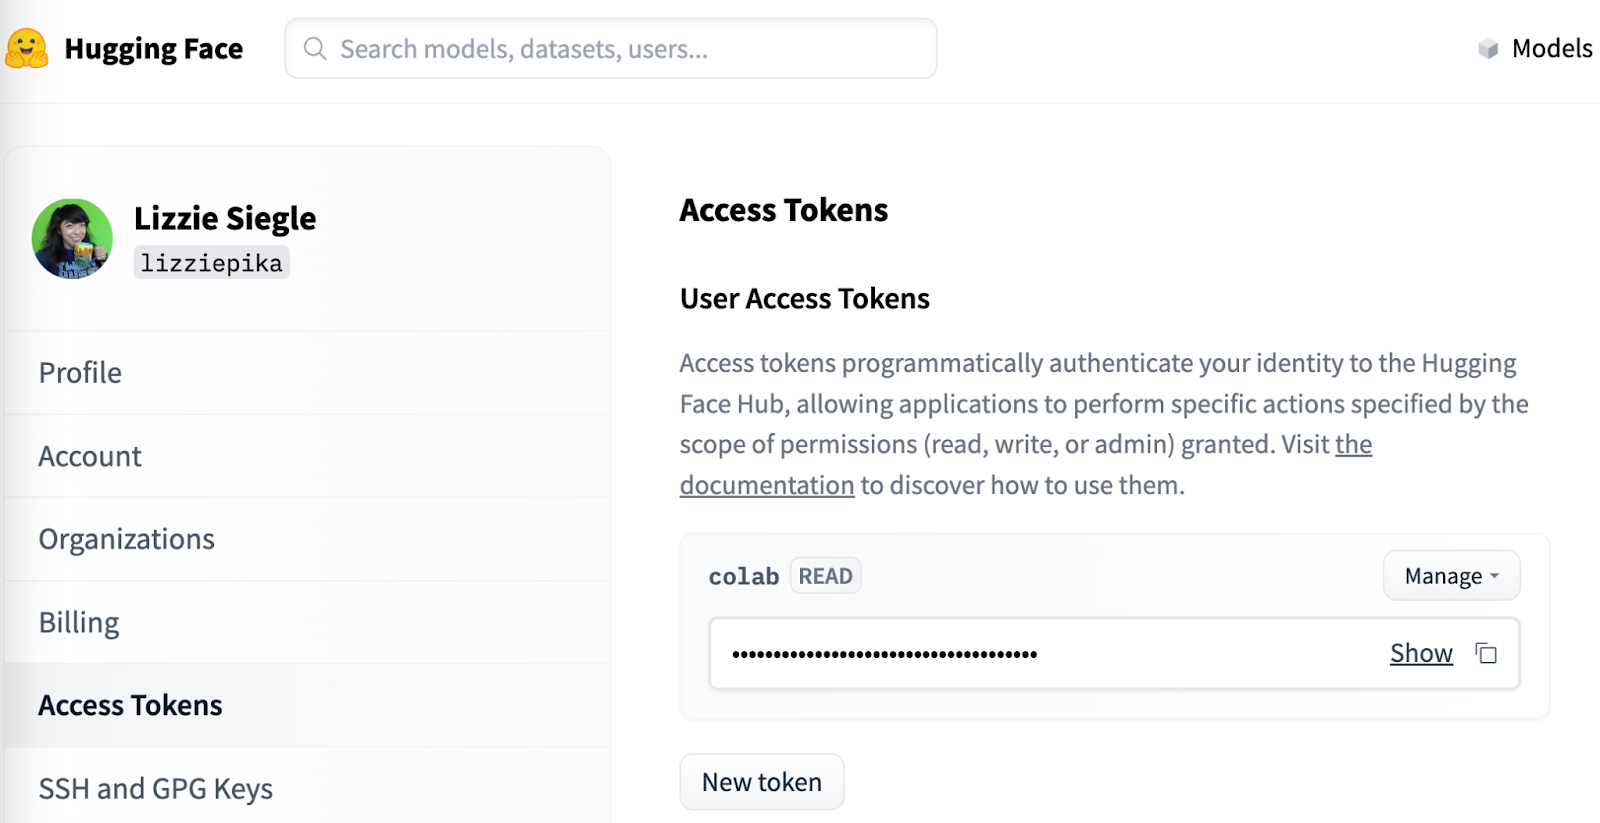The image size is (1600, 823).
Task: Show the hidden colab token
Action: (x=1421, y=653)
